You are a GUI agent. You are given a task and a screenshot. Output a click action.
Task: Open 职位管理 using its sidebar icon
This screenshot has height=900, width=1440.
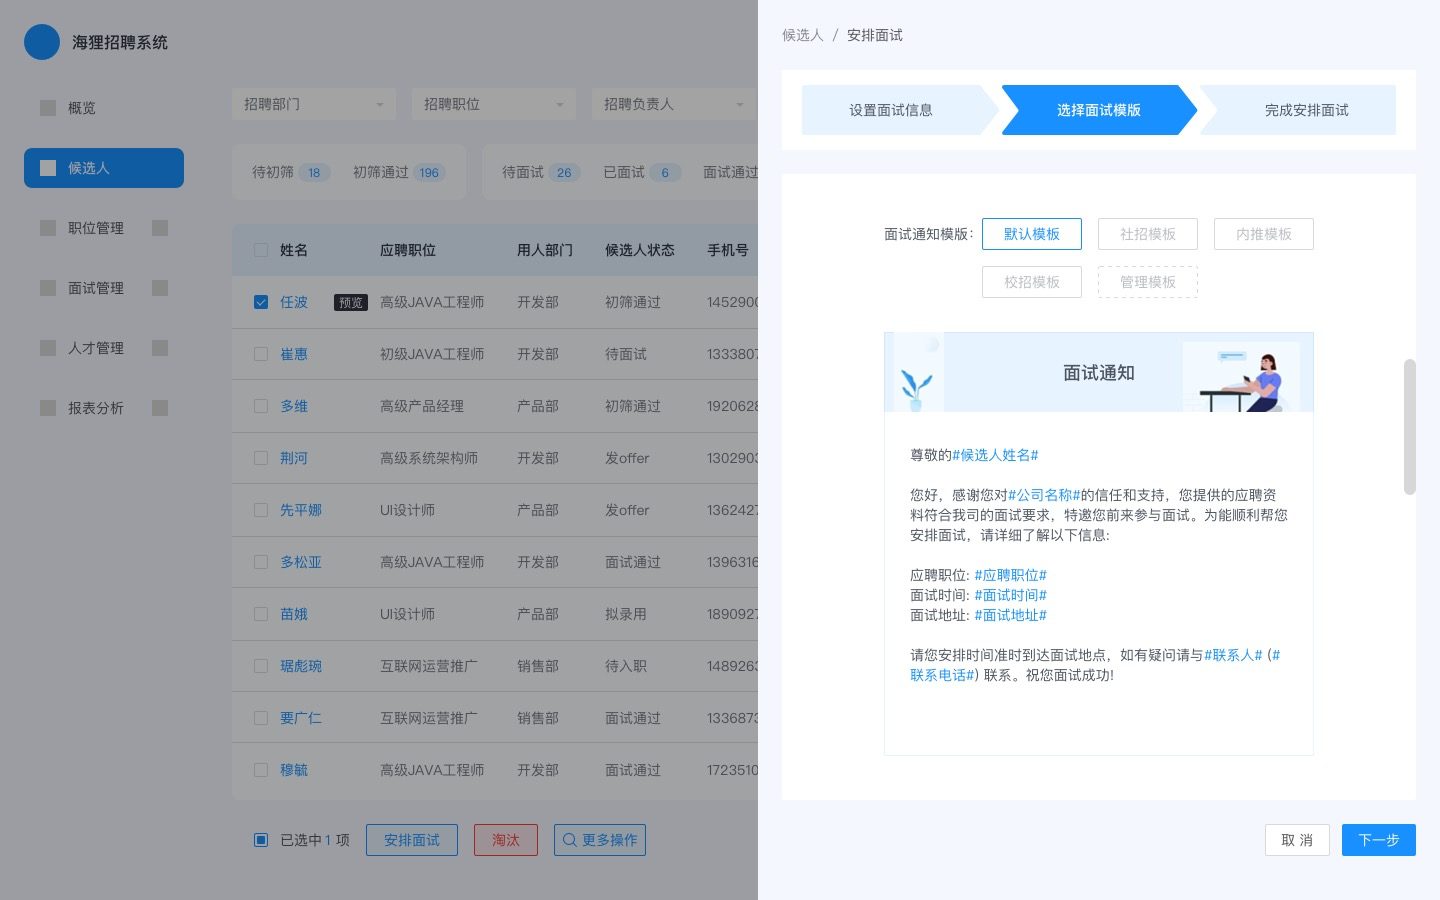(48, 228)
